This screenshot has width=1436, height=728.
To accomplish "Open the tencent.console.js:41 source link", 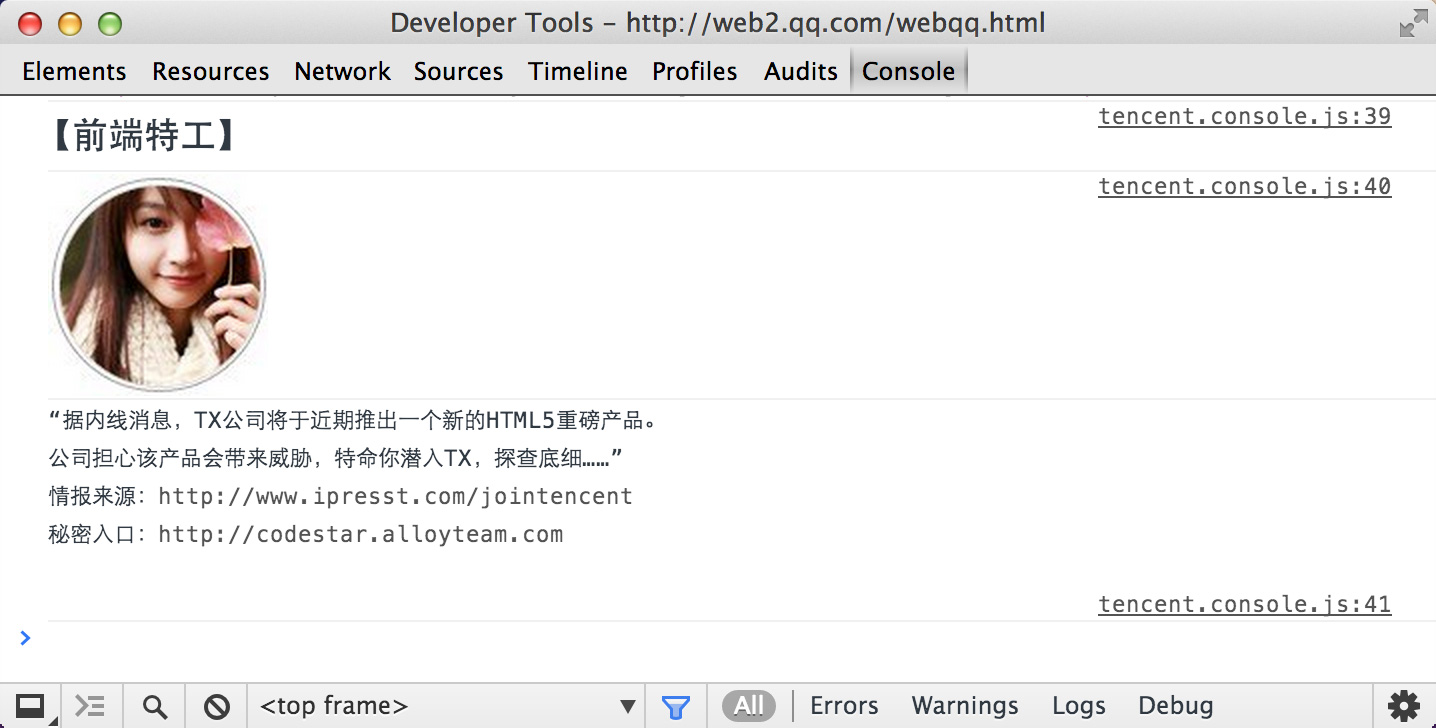I will [1244, 604].
